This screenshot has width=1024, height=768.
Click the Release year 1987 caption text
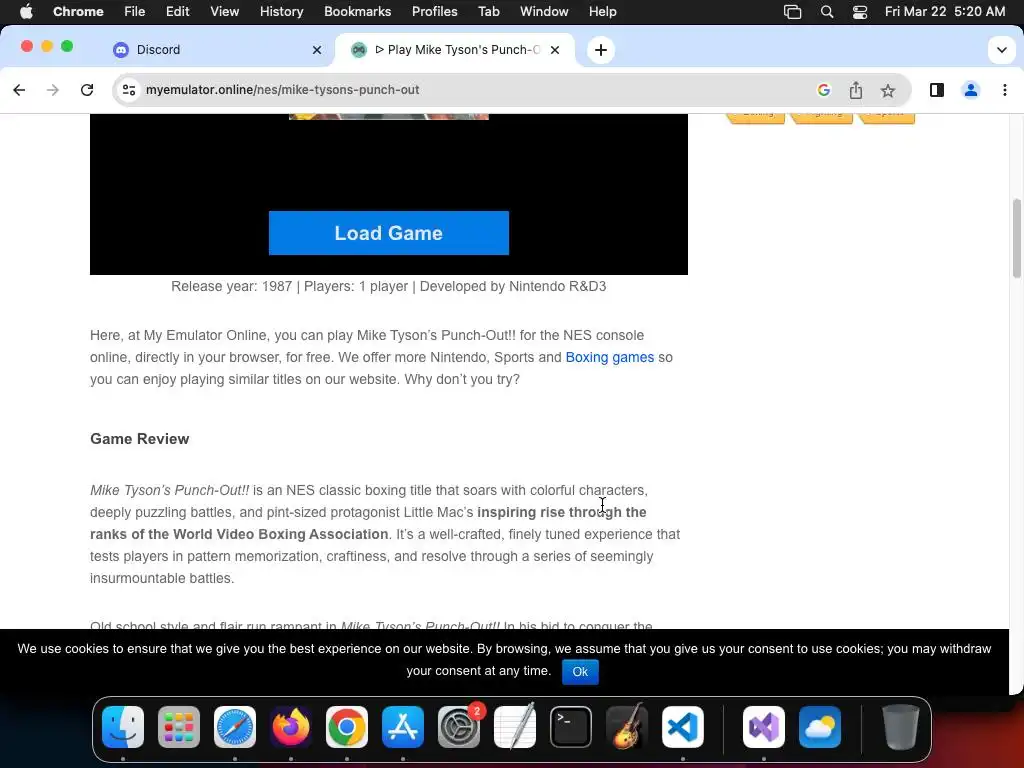coord(389,287)
